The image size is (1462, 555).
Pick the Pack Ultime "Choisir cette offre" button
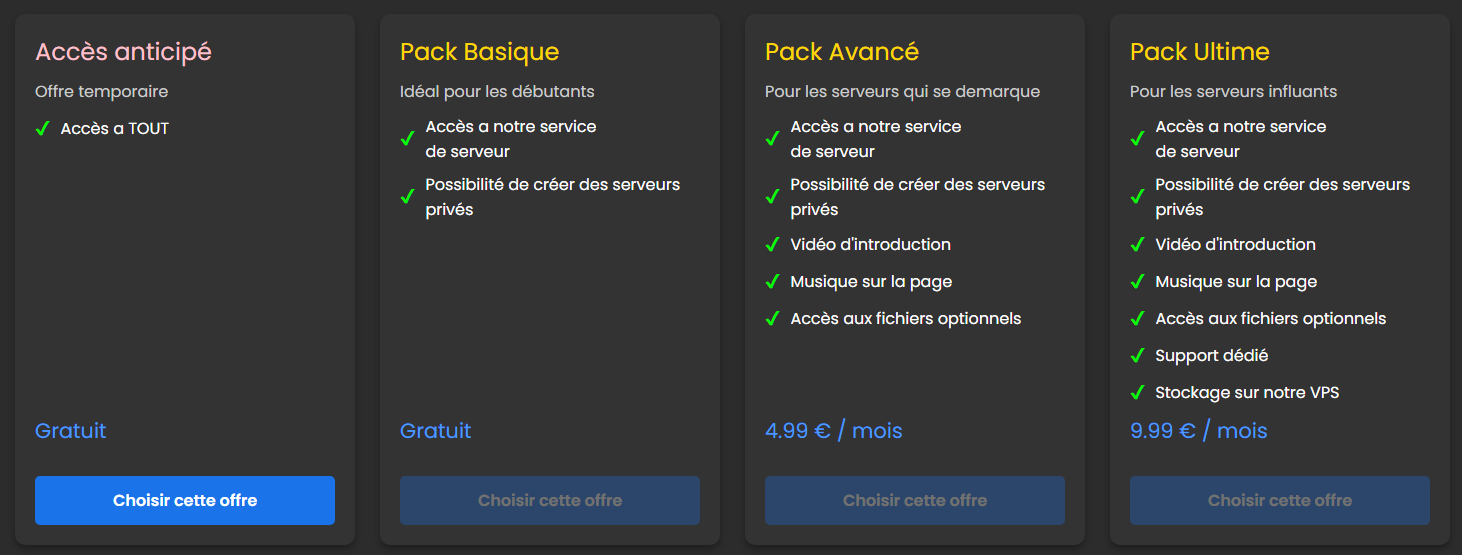pyautogui.click(x=1280, y=500)
